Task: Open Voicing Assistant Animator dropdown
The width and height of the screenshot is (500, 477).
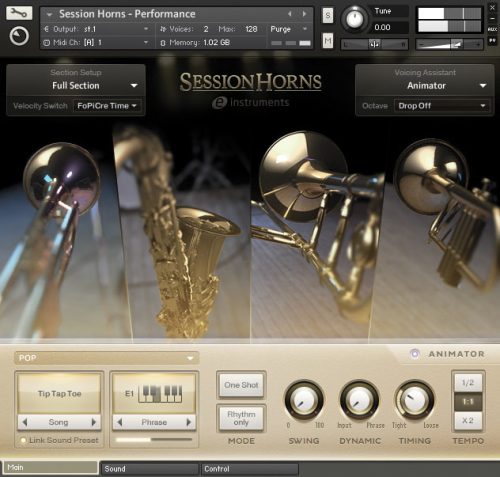Action: (x=425, y=86)
